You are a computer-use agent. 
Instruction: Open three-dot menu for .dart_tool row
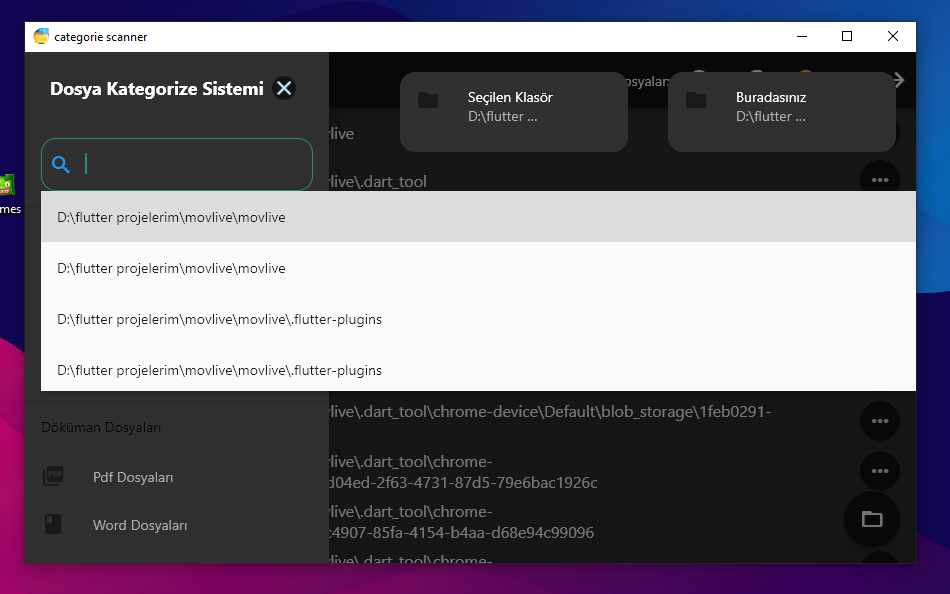coord(880,179)
